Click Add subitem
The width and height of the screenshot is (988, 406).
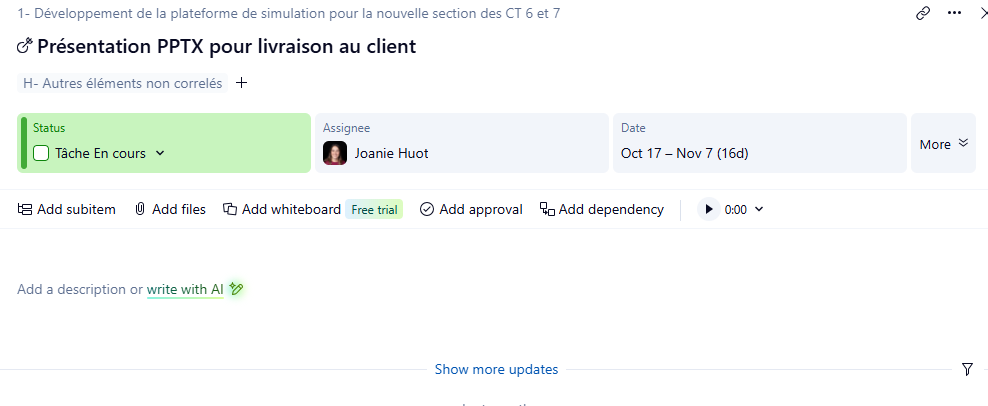click(67, 209)
